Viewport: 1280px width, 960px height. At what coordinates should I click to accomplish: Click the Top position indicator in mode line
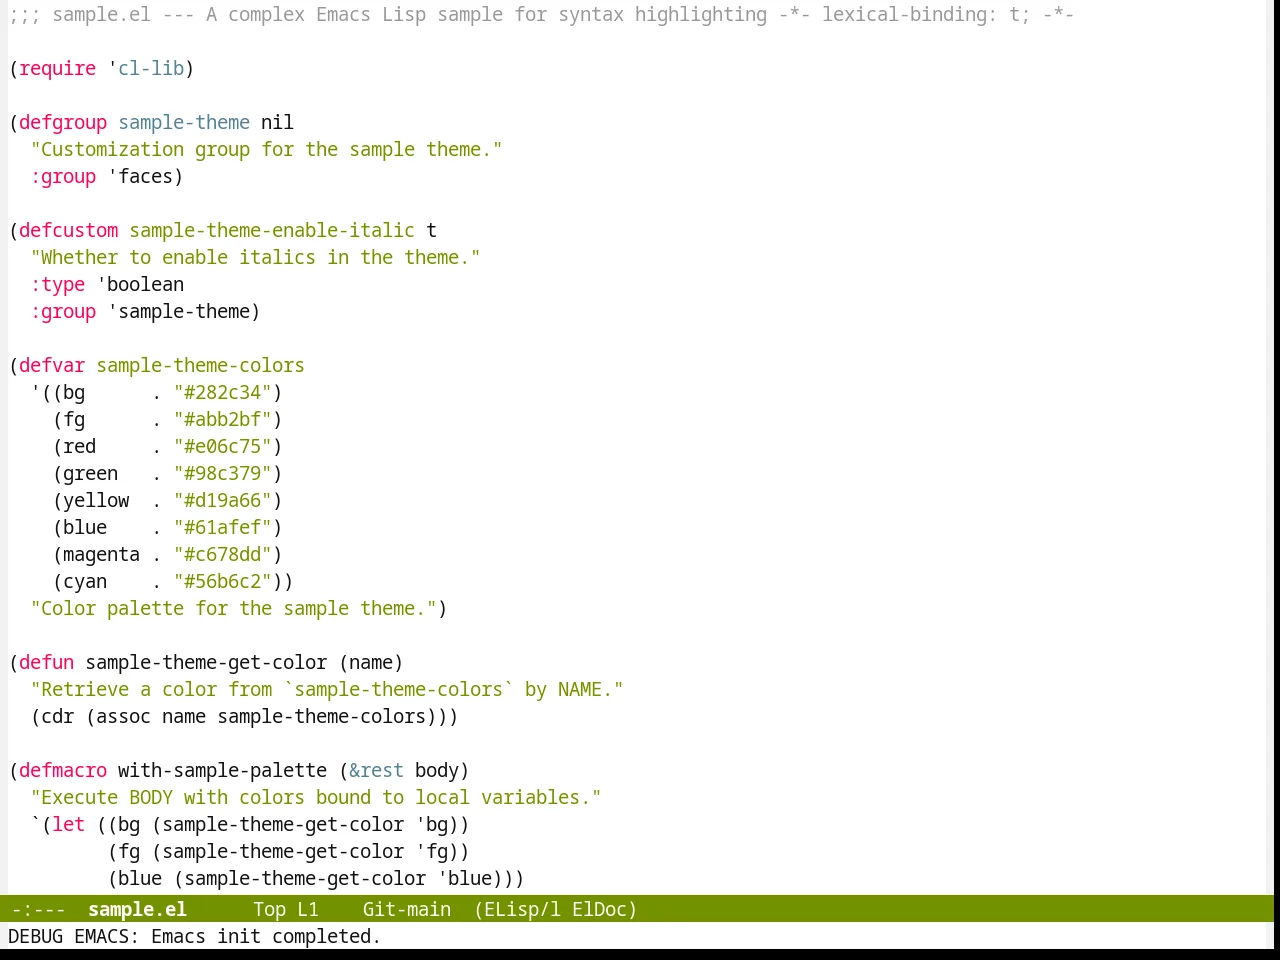pyautogui.click(x=269, y=909)
